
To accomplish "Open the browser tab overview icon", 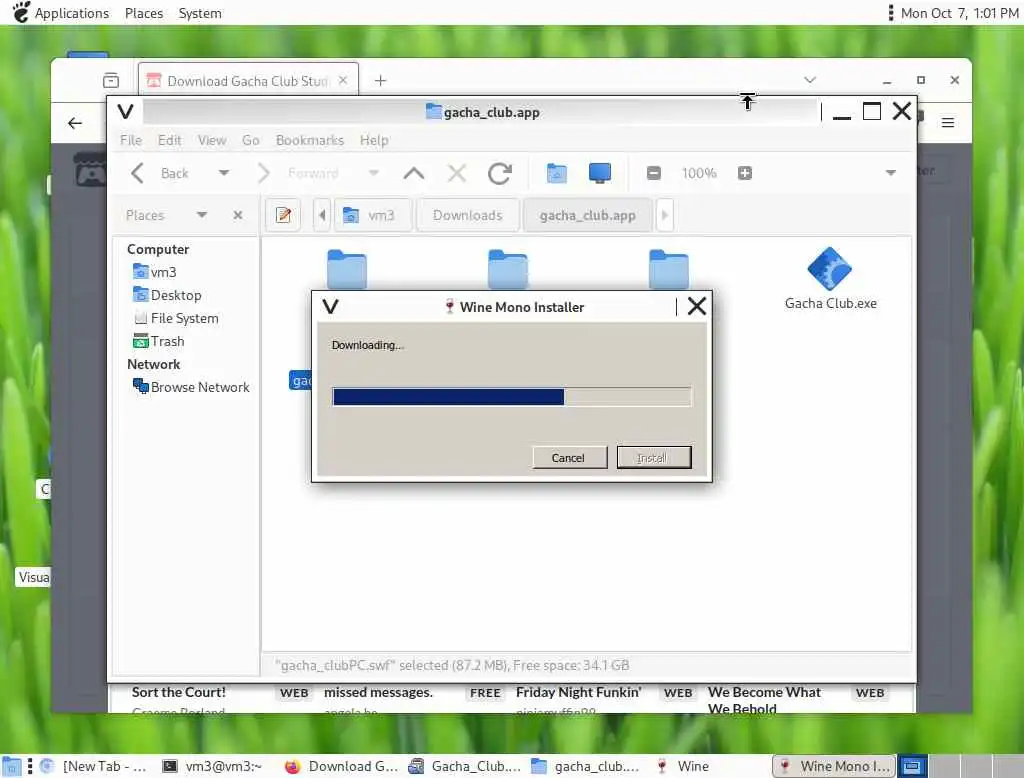I will pyautogui.click(x=111, y=80).
